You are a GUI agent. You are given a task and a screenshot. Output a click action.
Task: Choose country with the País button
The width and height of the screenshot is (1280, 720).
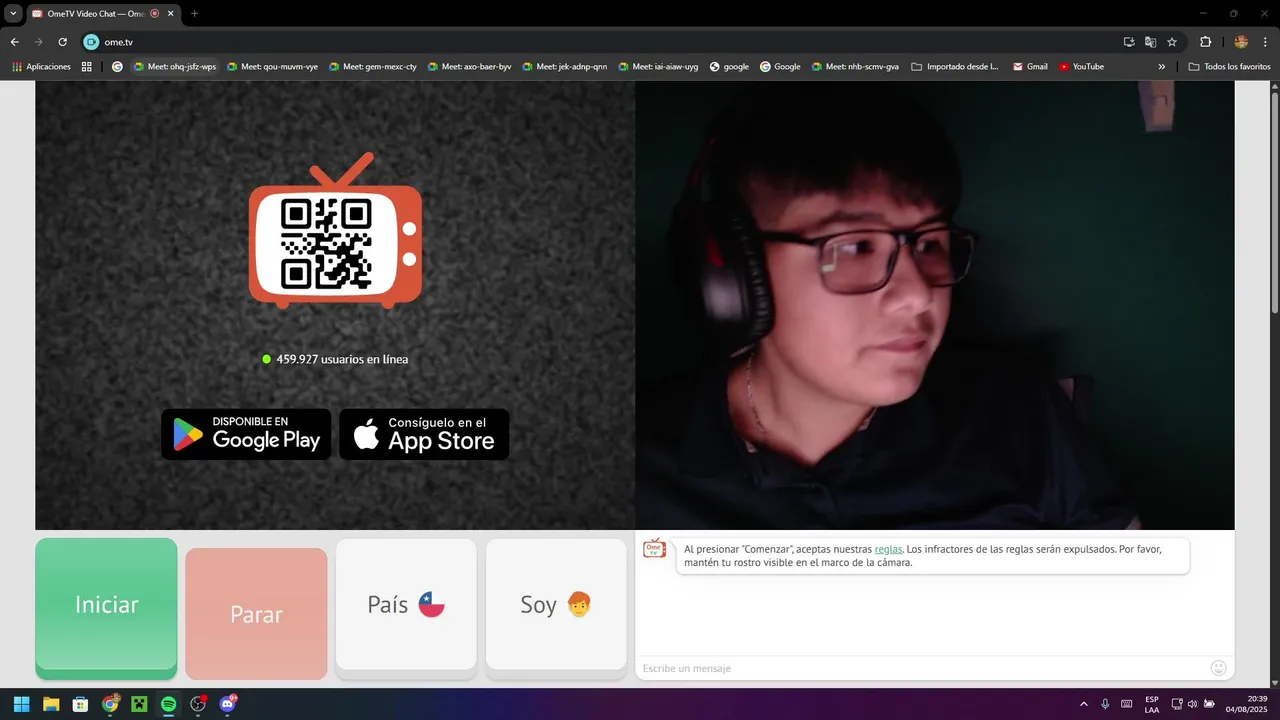(x=406, y=604)
